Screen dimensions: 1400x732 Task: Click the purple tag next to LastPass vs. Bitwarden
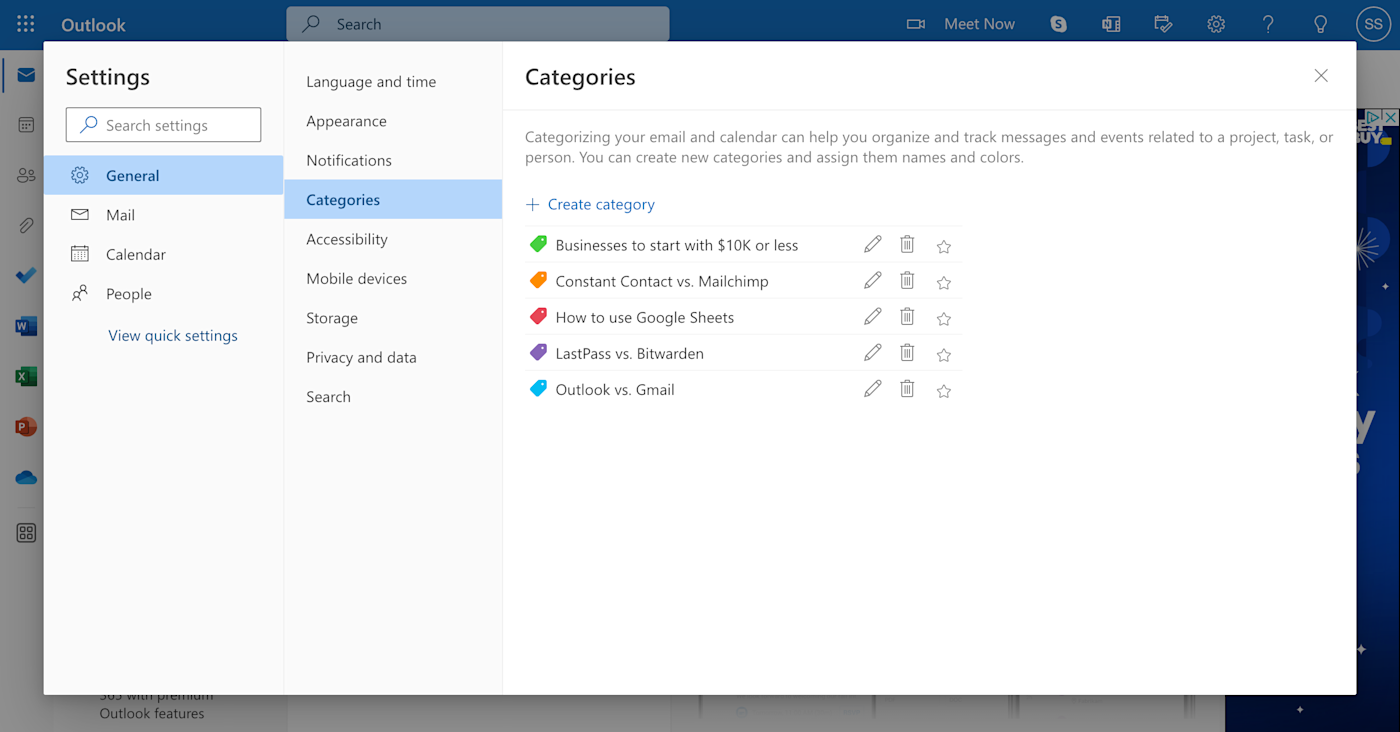point(538,352)
